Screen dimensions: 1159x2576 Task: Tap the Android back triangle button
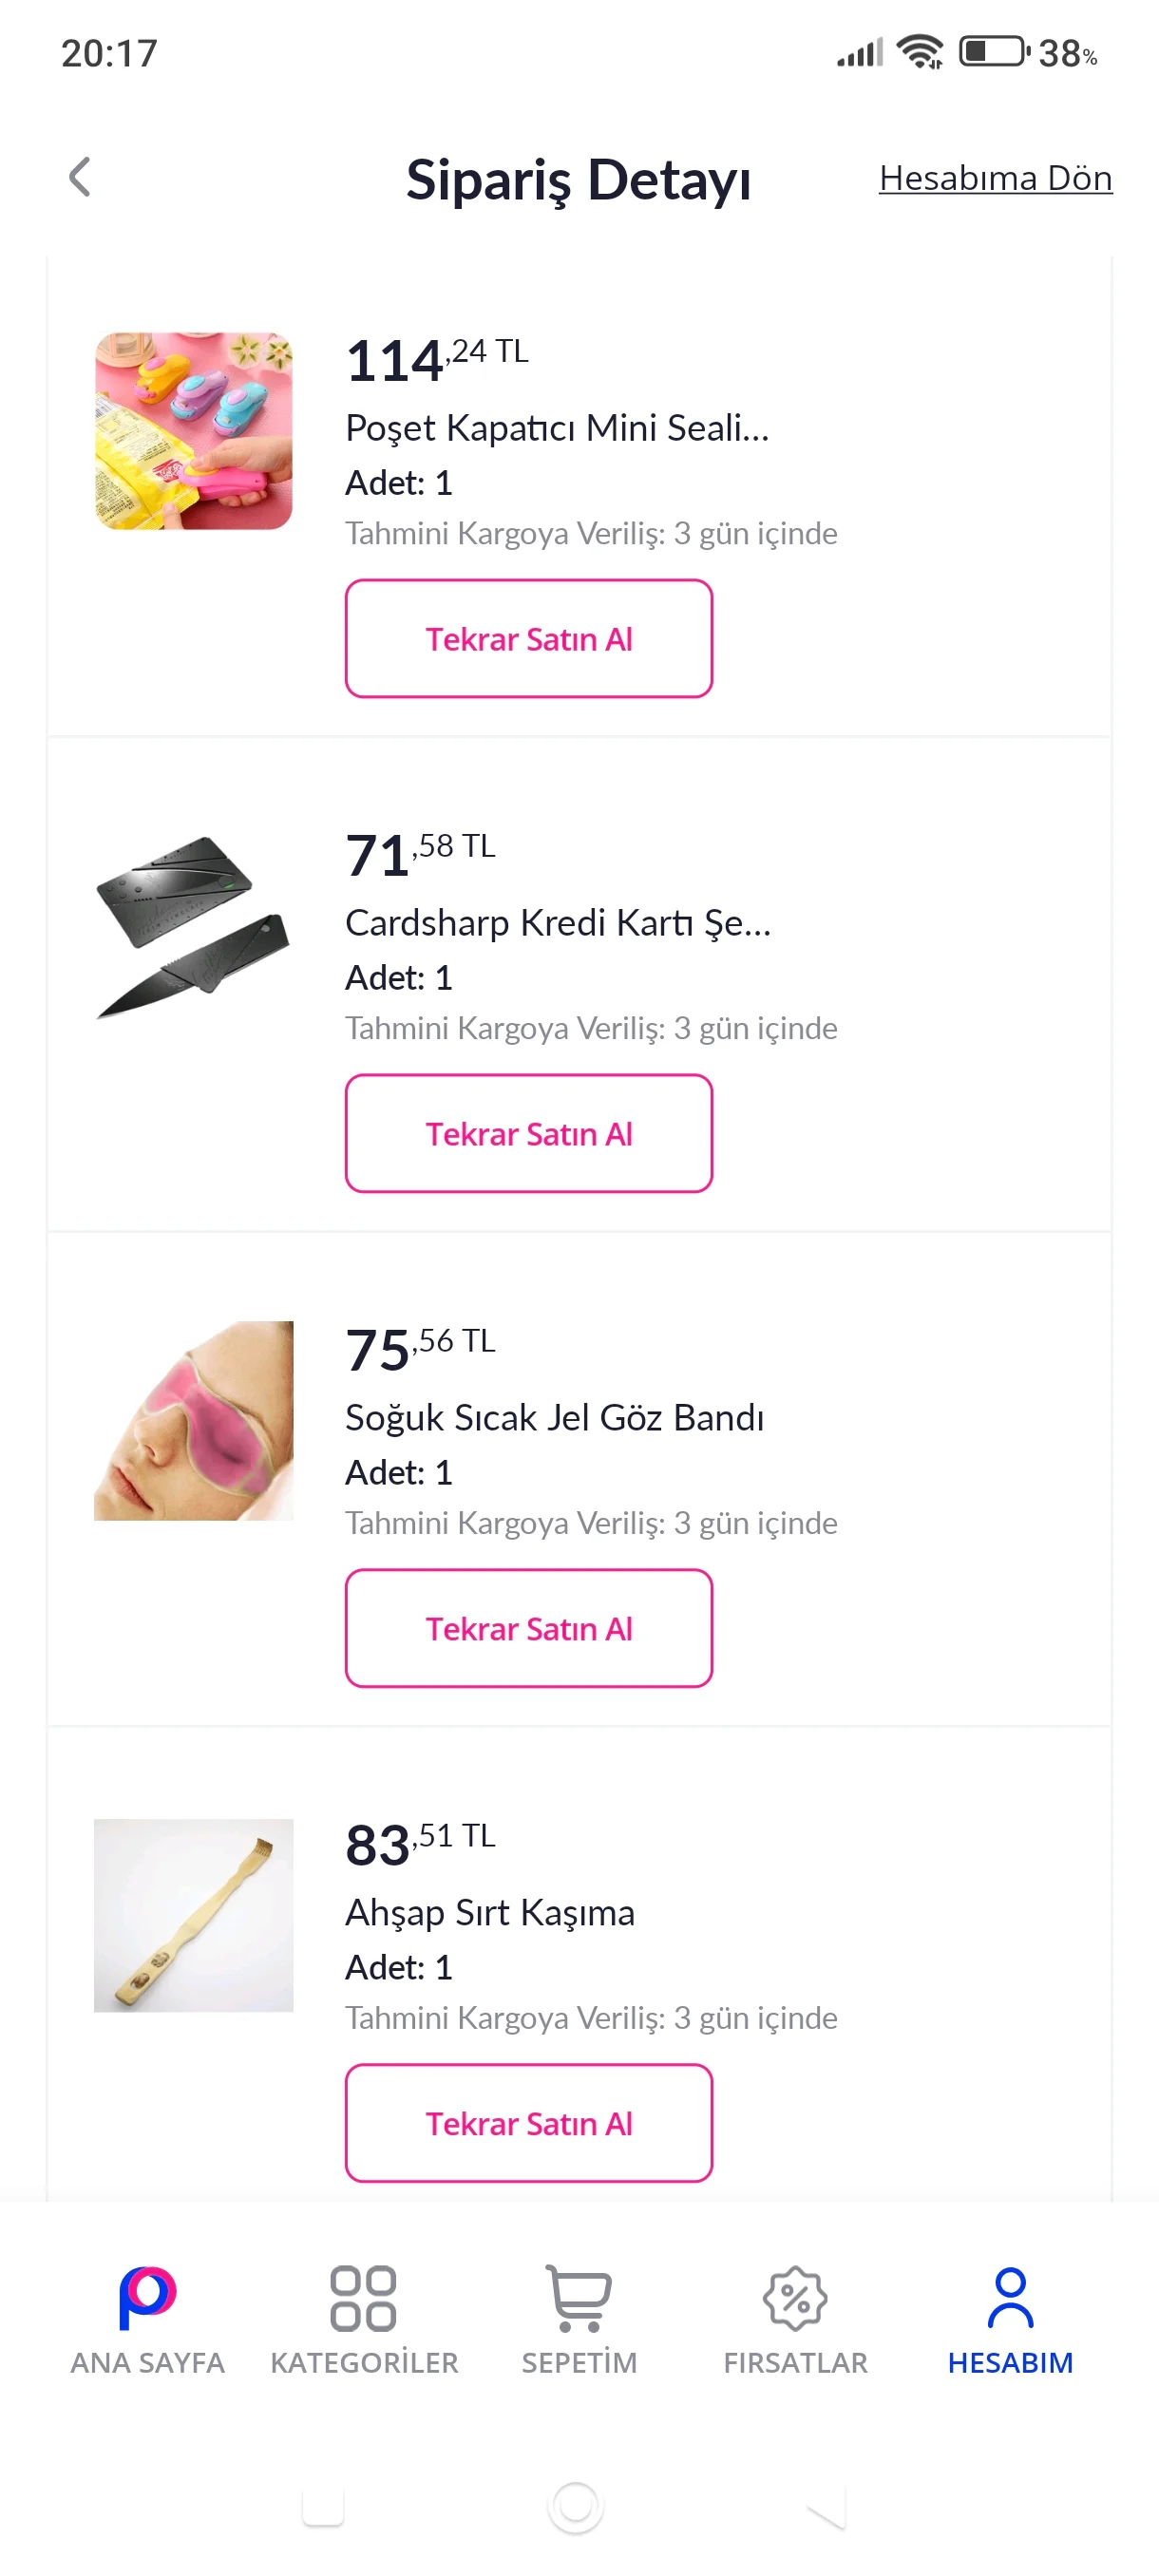(x=827, y=2507)
